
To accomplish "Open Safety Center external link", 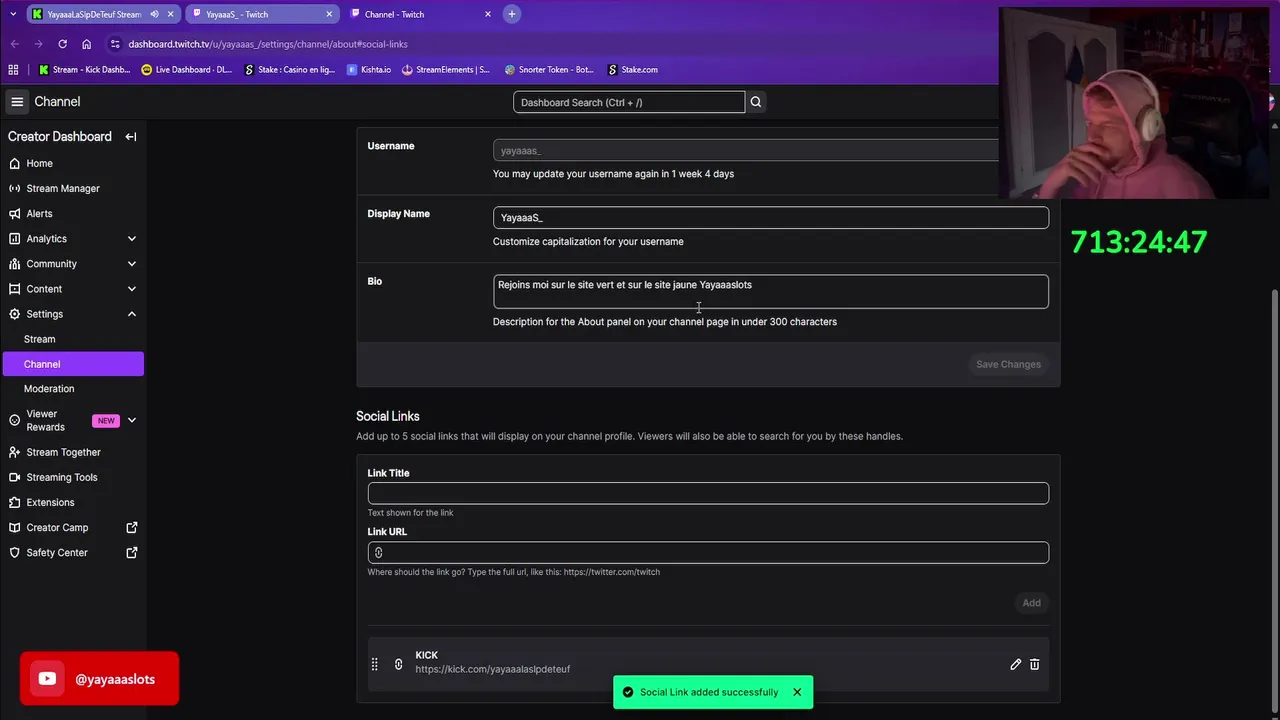I will [72, 552].
